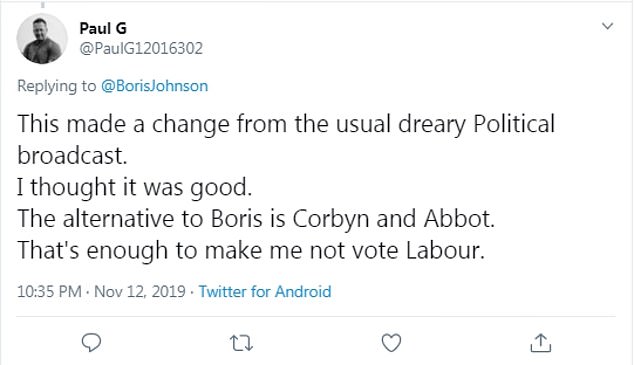Image resolution: width=634 pixels, height=365 pixels.
Task: Open the share tweet icon
Action: [541, 342]
